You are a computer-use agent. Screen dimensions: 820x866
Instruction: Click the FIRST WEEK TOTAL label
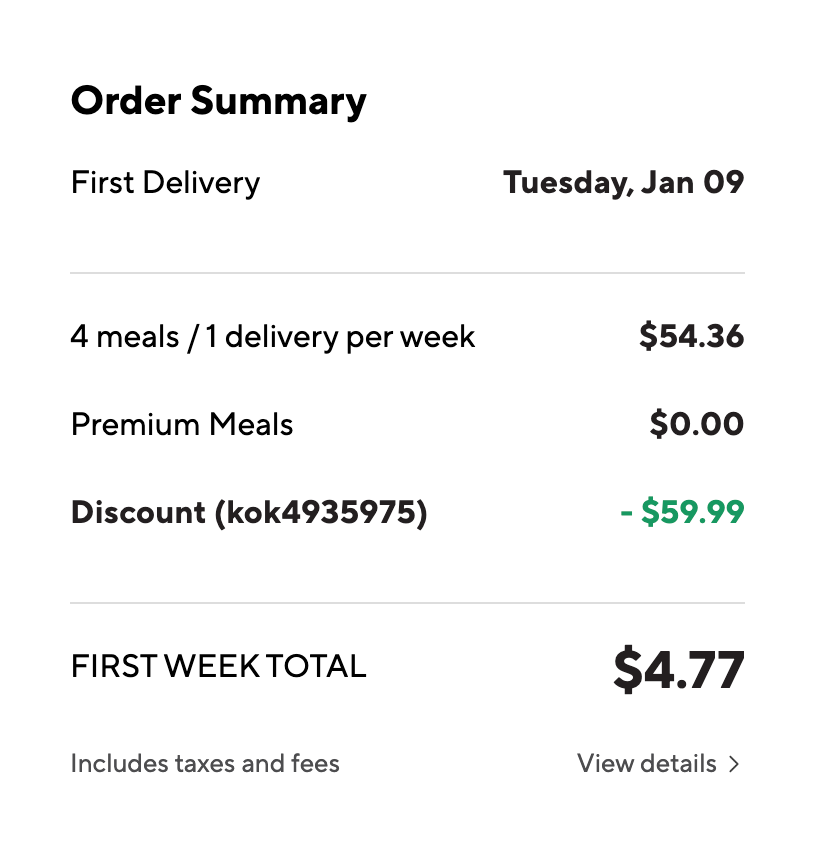[218, 666]
